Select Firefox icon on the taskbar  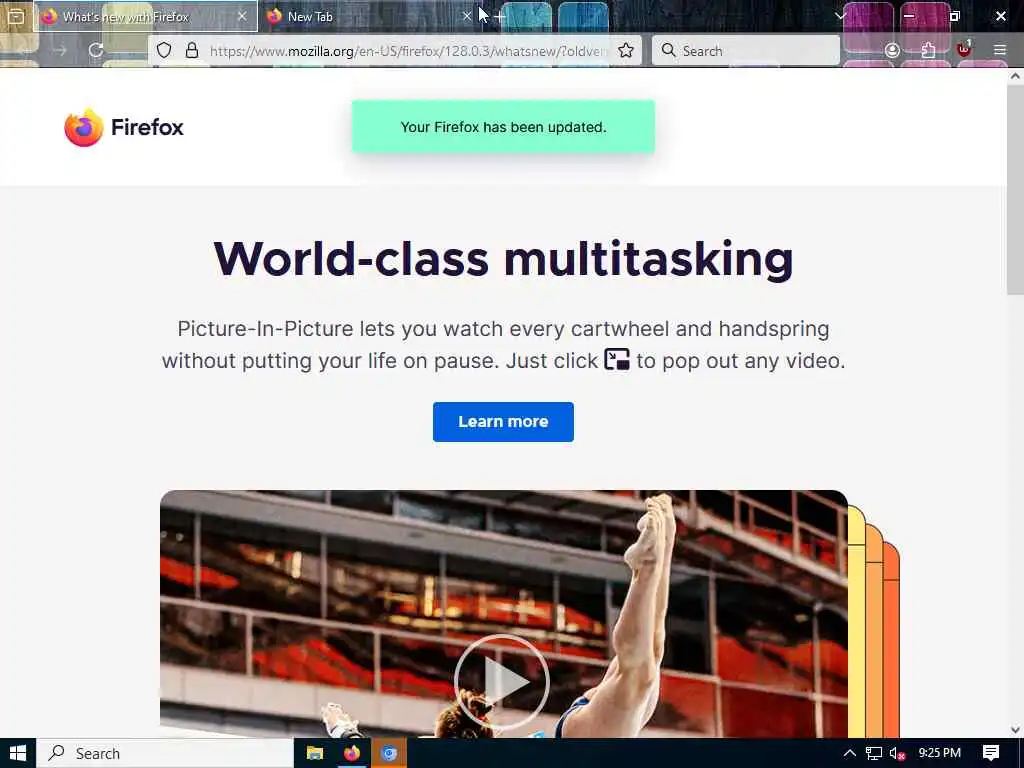[352, 753]
